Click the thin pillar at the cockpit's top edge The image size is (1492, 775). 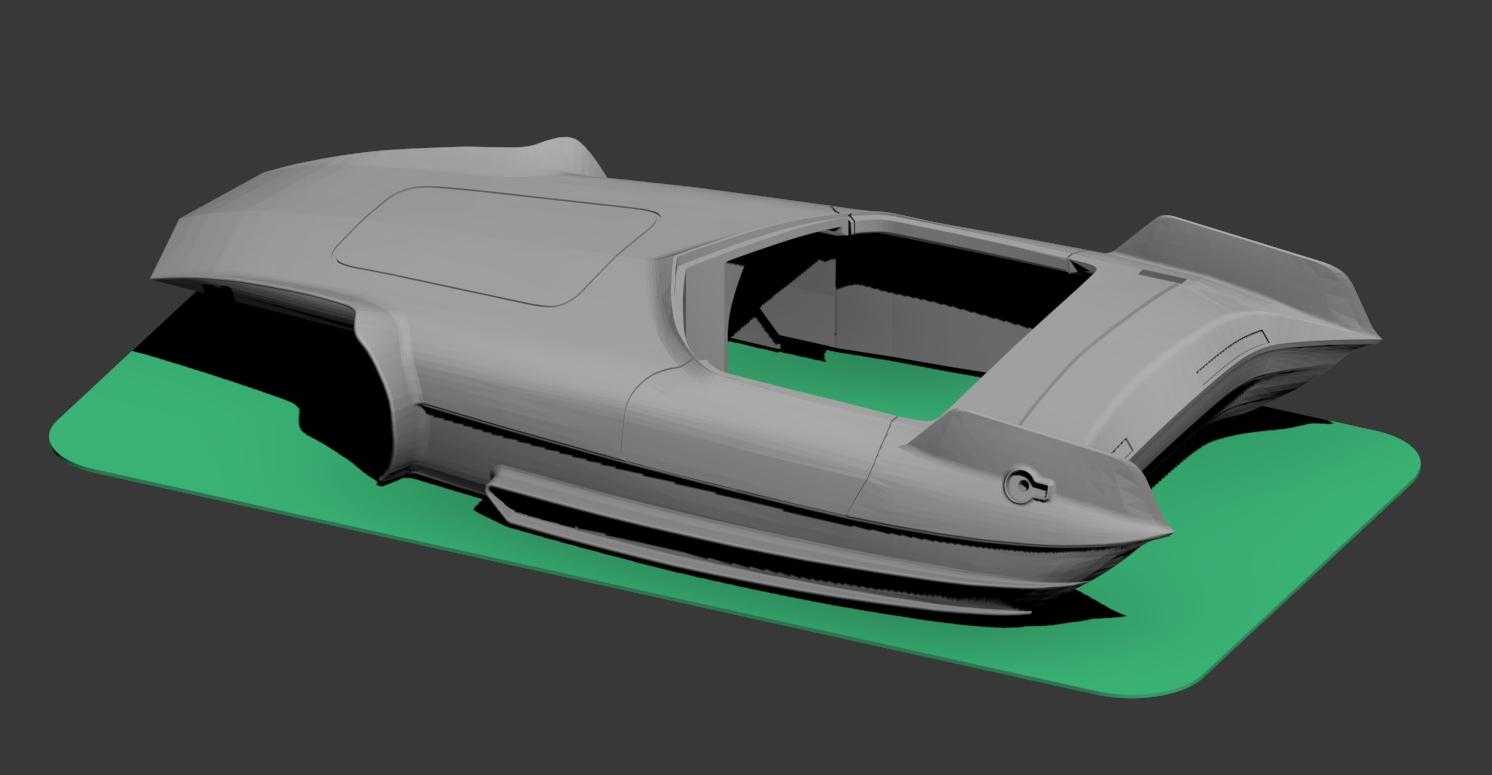(x=847, y=222)
